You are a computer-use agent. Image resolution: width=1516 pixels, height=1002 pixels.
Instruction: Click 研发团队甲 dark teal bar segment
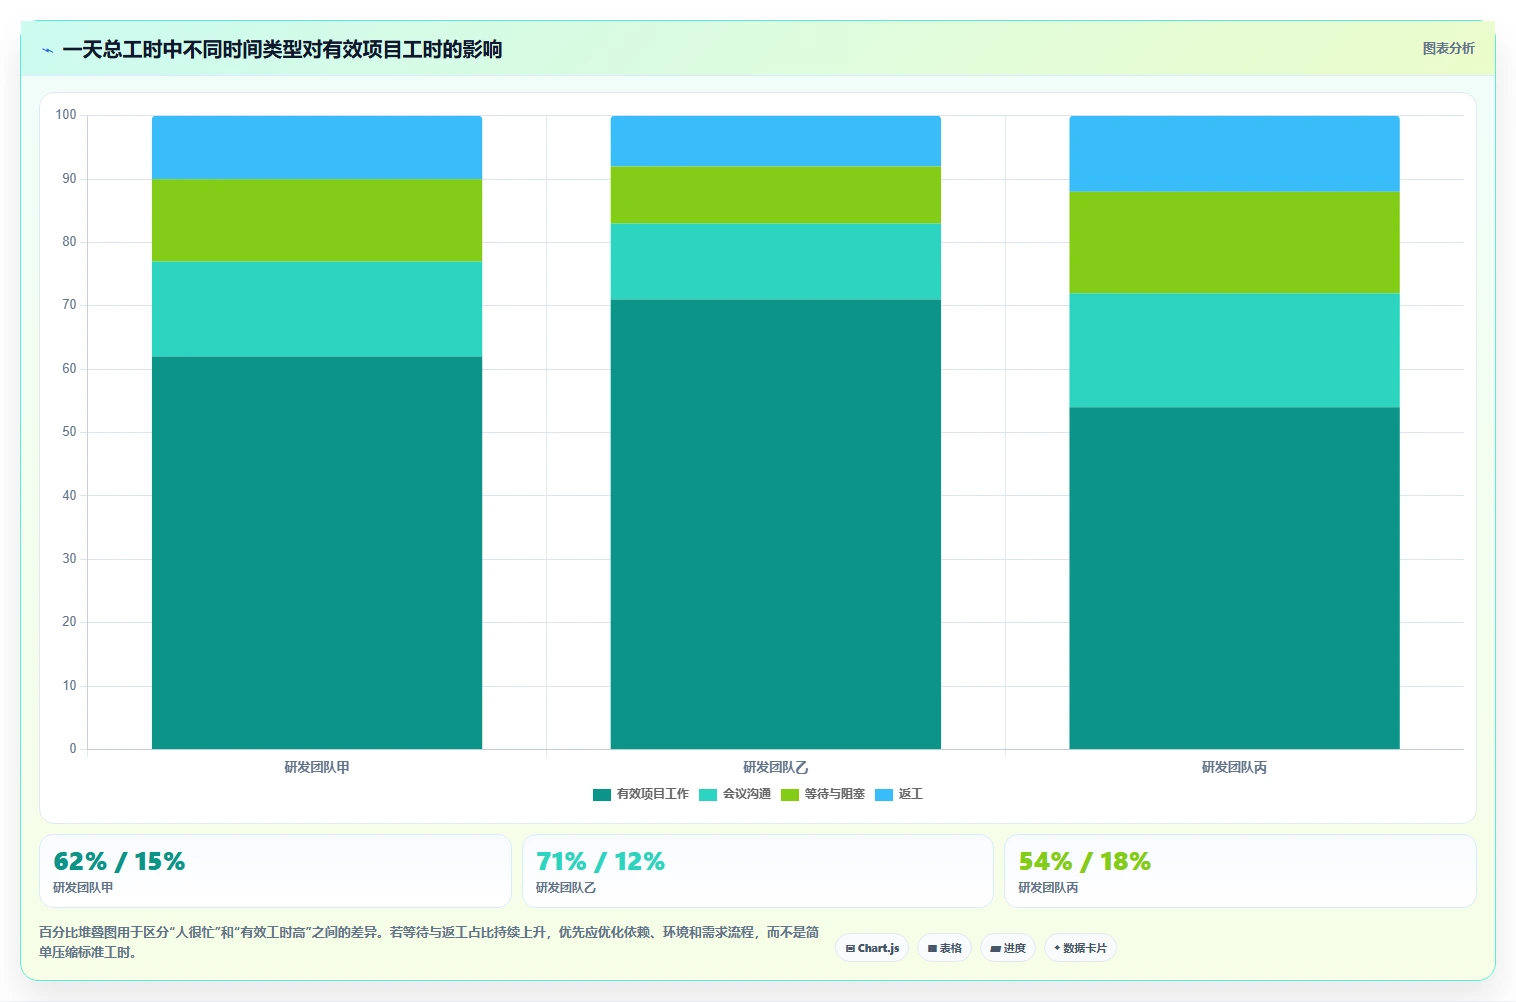pyautogui.click(x=317, y=553)
